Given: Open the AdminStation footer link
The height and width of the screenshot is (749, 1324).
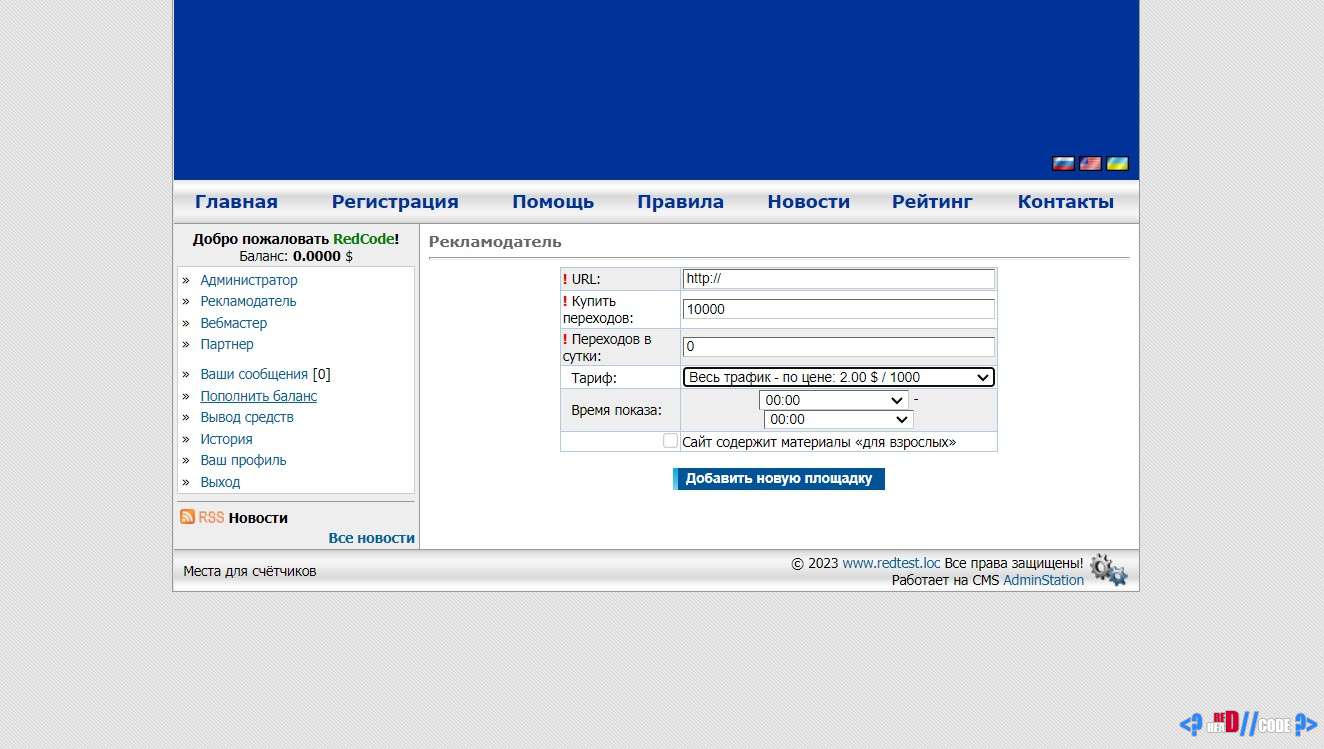Looking at the screenshot, I should click(1043, 580).
